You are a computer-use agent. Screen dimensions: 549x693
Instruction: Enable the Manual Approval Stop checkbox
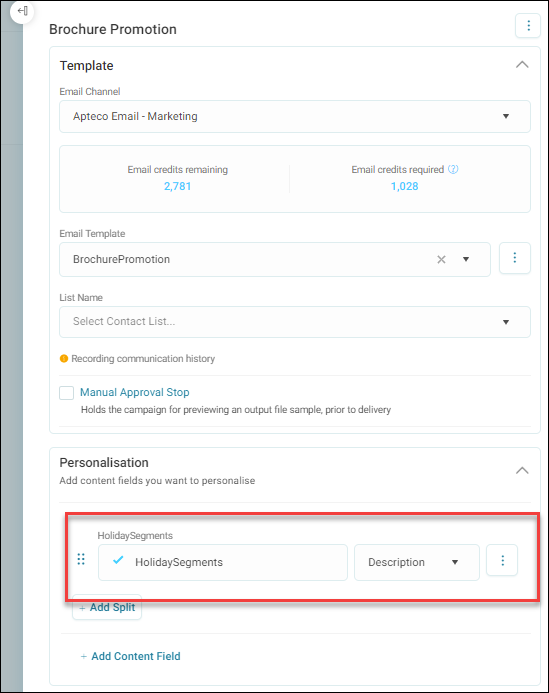(66, 392)
